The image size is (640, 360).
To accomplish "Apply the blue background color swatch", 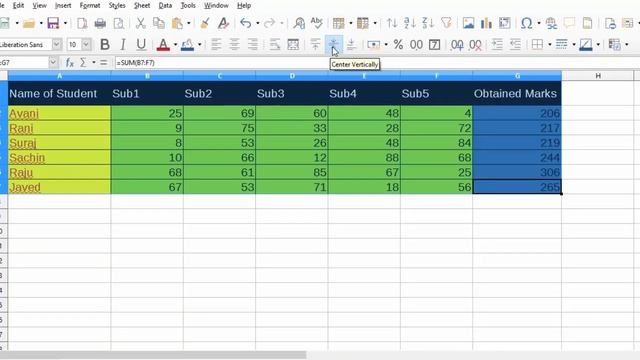I will [187, 44].
